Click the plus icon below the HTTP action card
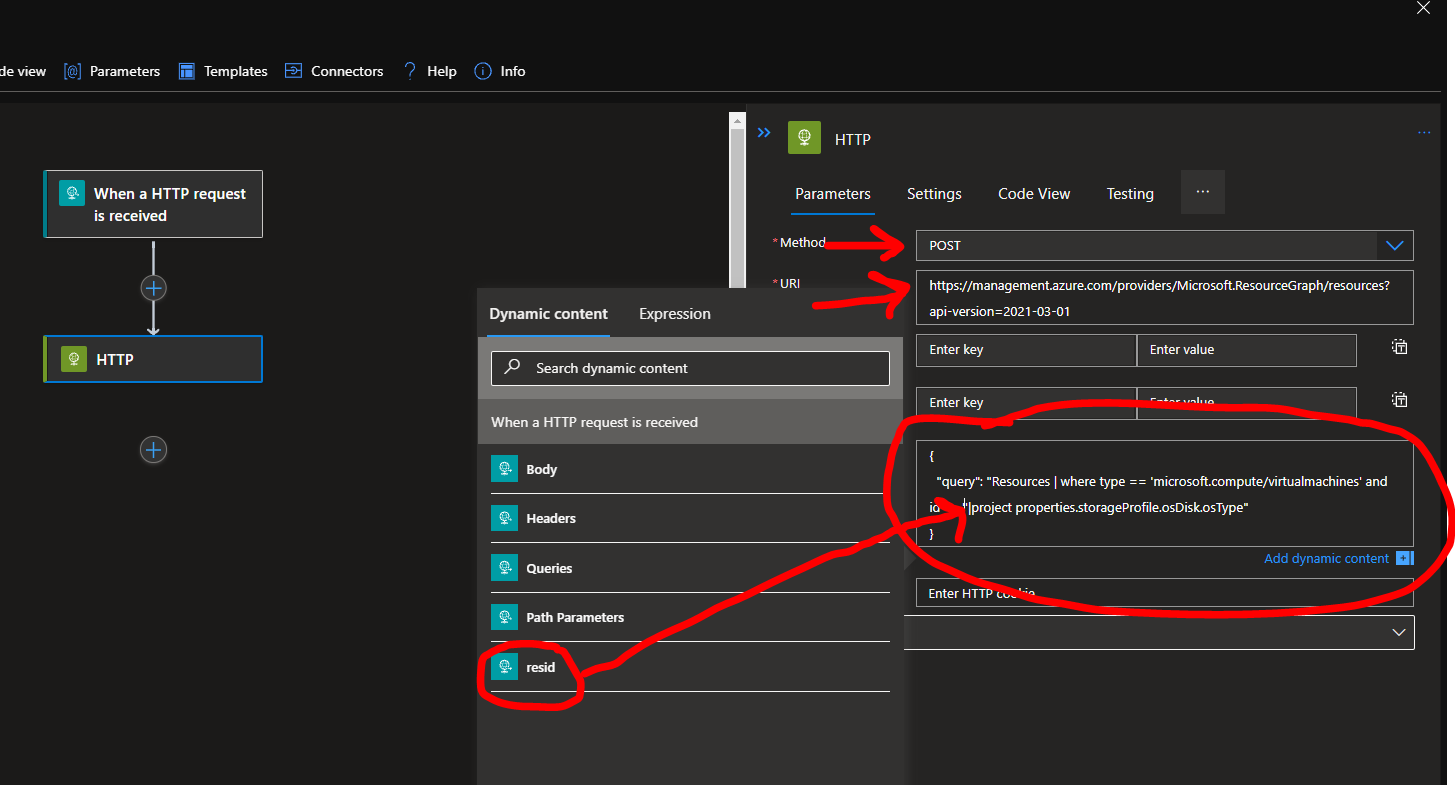The height and width of the screenshot is (785, 1455). [x=153, y=450]
